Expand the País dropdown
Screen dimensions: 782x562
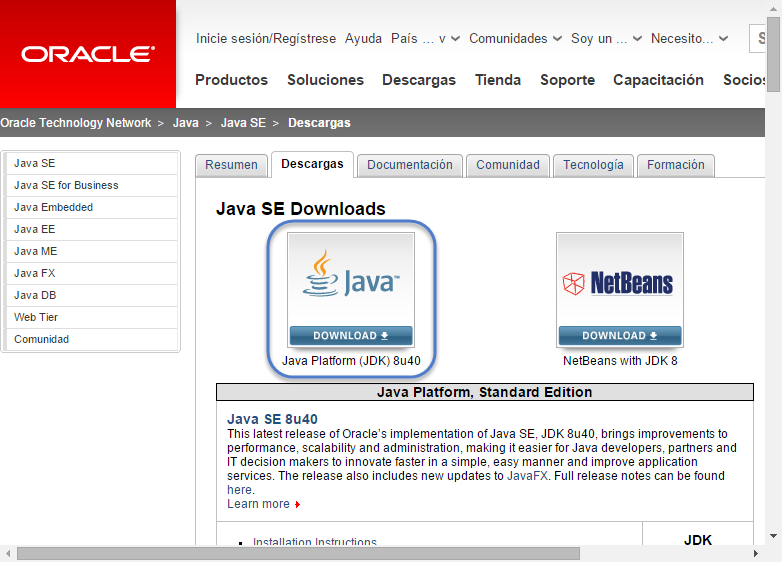[425, 38]
